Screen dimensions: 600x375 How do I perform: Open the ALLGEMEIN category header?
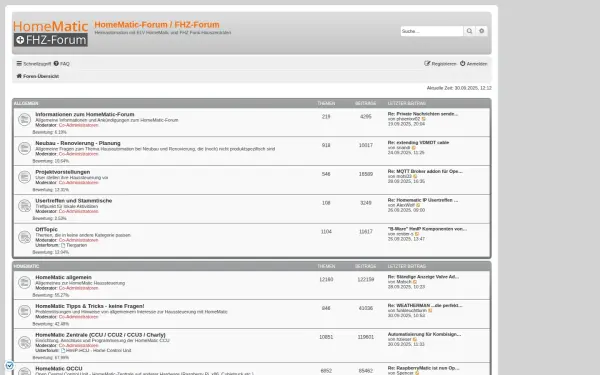pyautogui.click(x=26, y=103)
